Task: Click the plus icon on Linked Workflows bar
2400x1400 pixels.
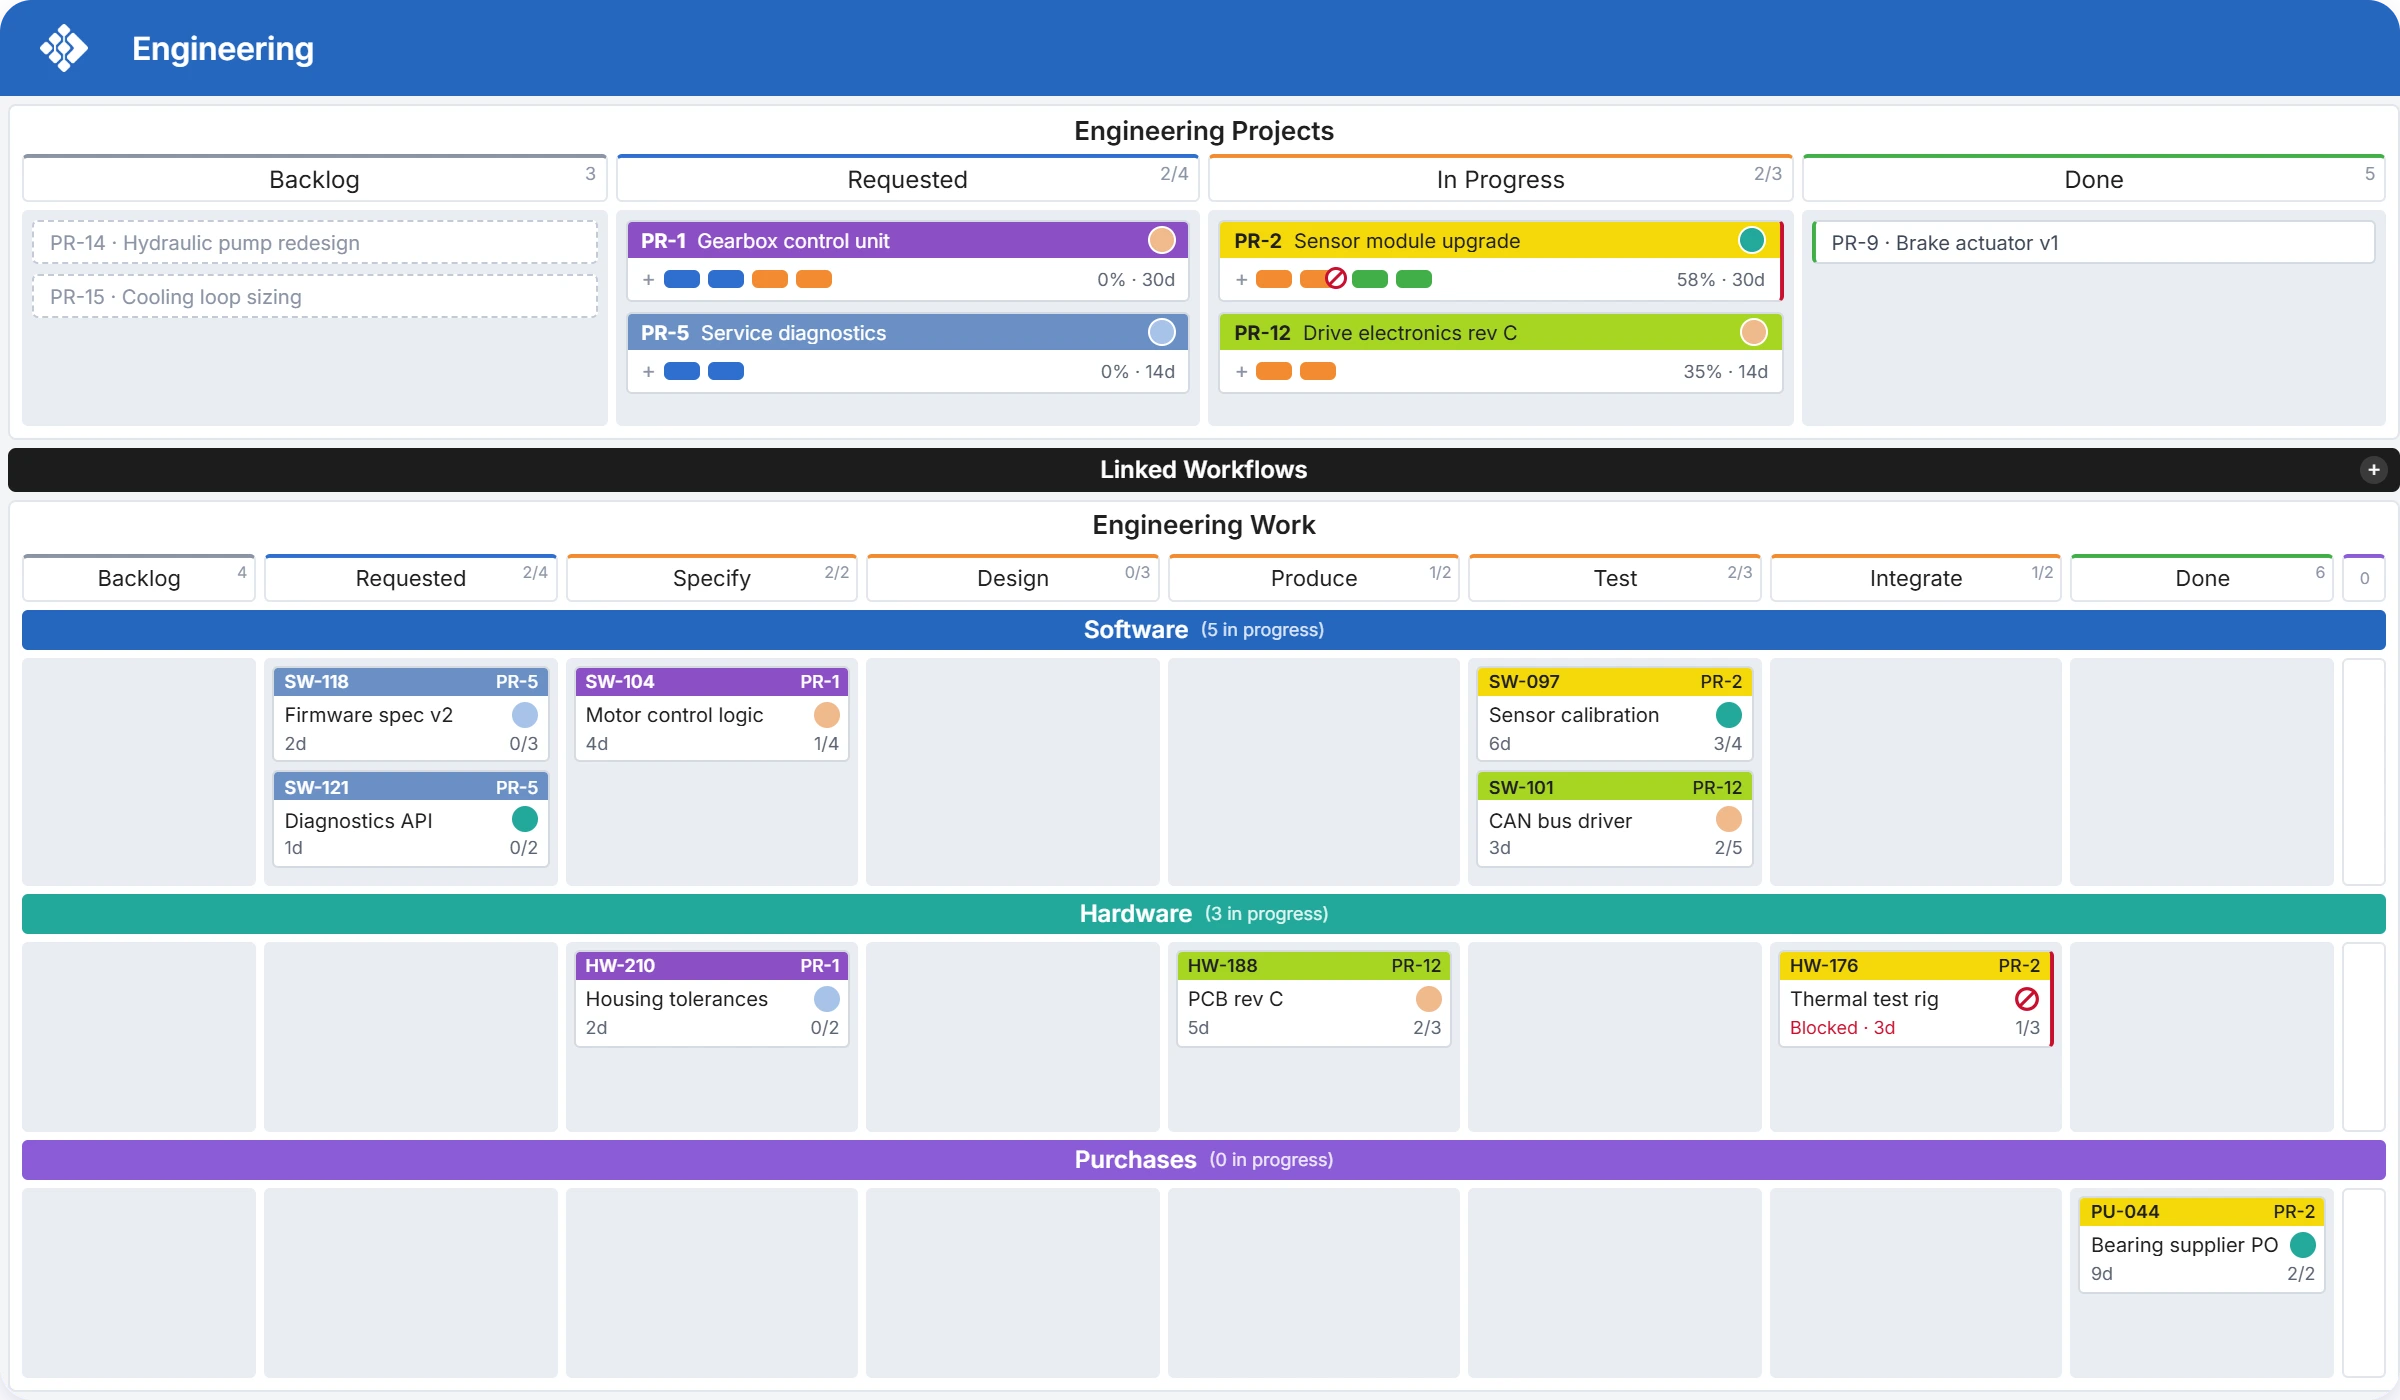Action: coord(2373,470)
